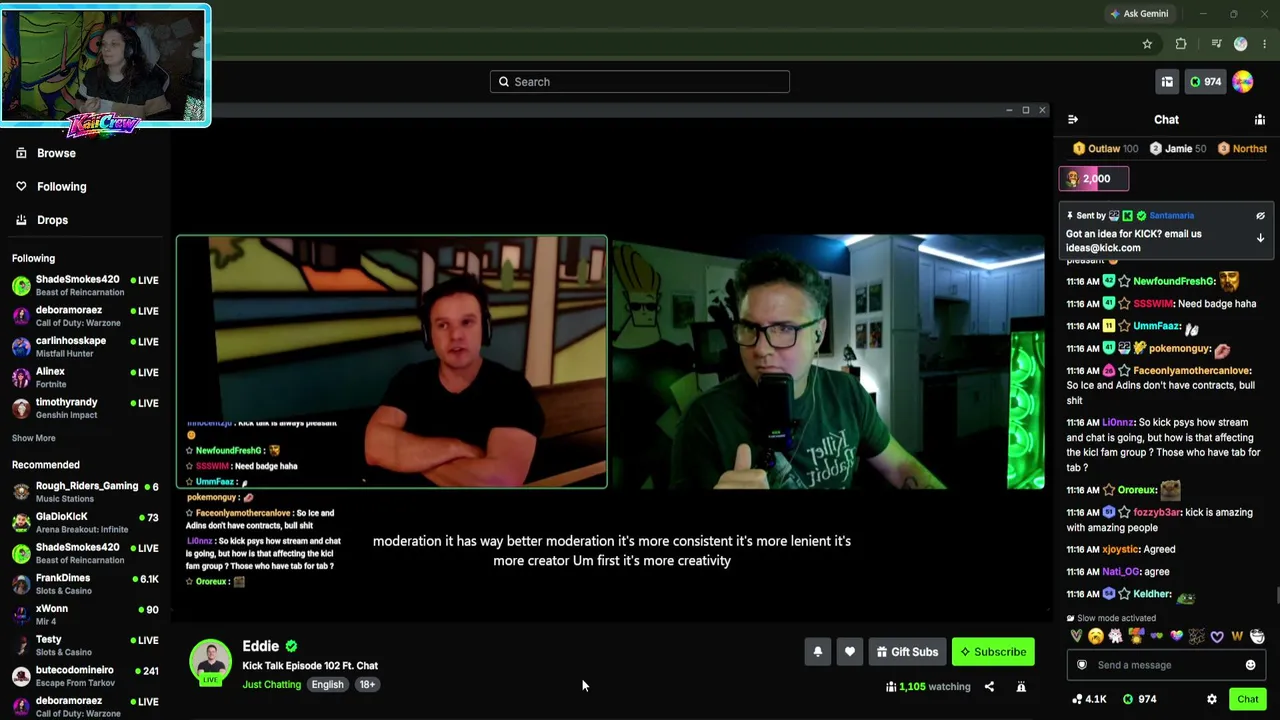Open the emoji picker in message box
This screenshot has height=720, width=1280.
pyautogui.click(x=1250, y=665)
